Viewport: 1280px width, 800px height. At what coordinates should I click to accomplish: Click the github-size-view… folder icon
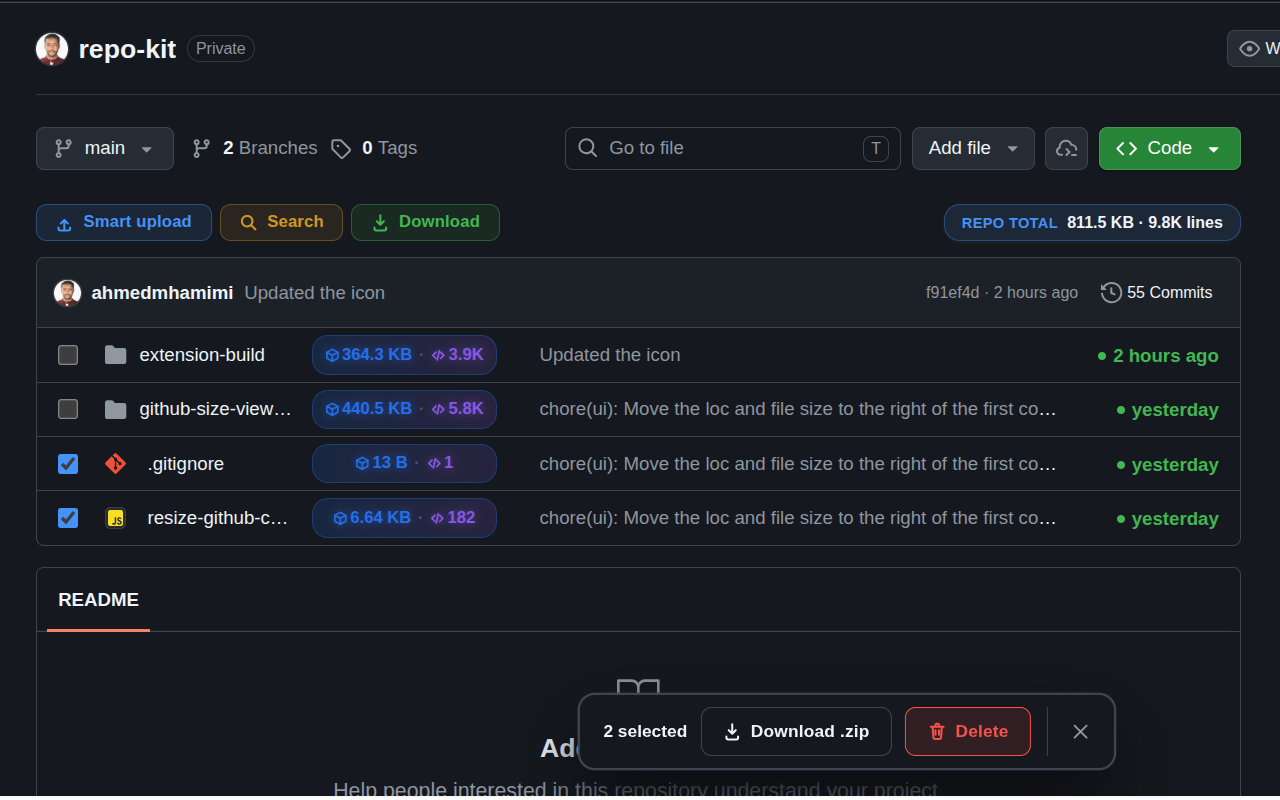[x=116, y=409]
